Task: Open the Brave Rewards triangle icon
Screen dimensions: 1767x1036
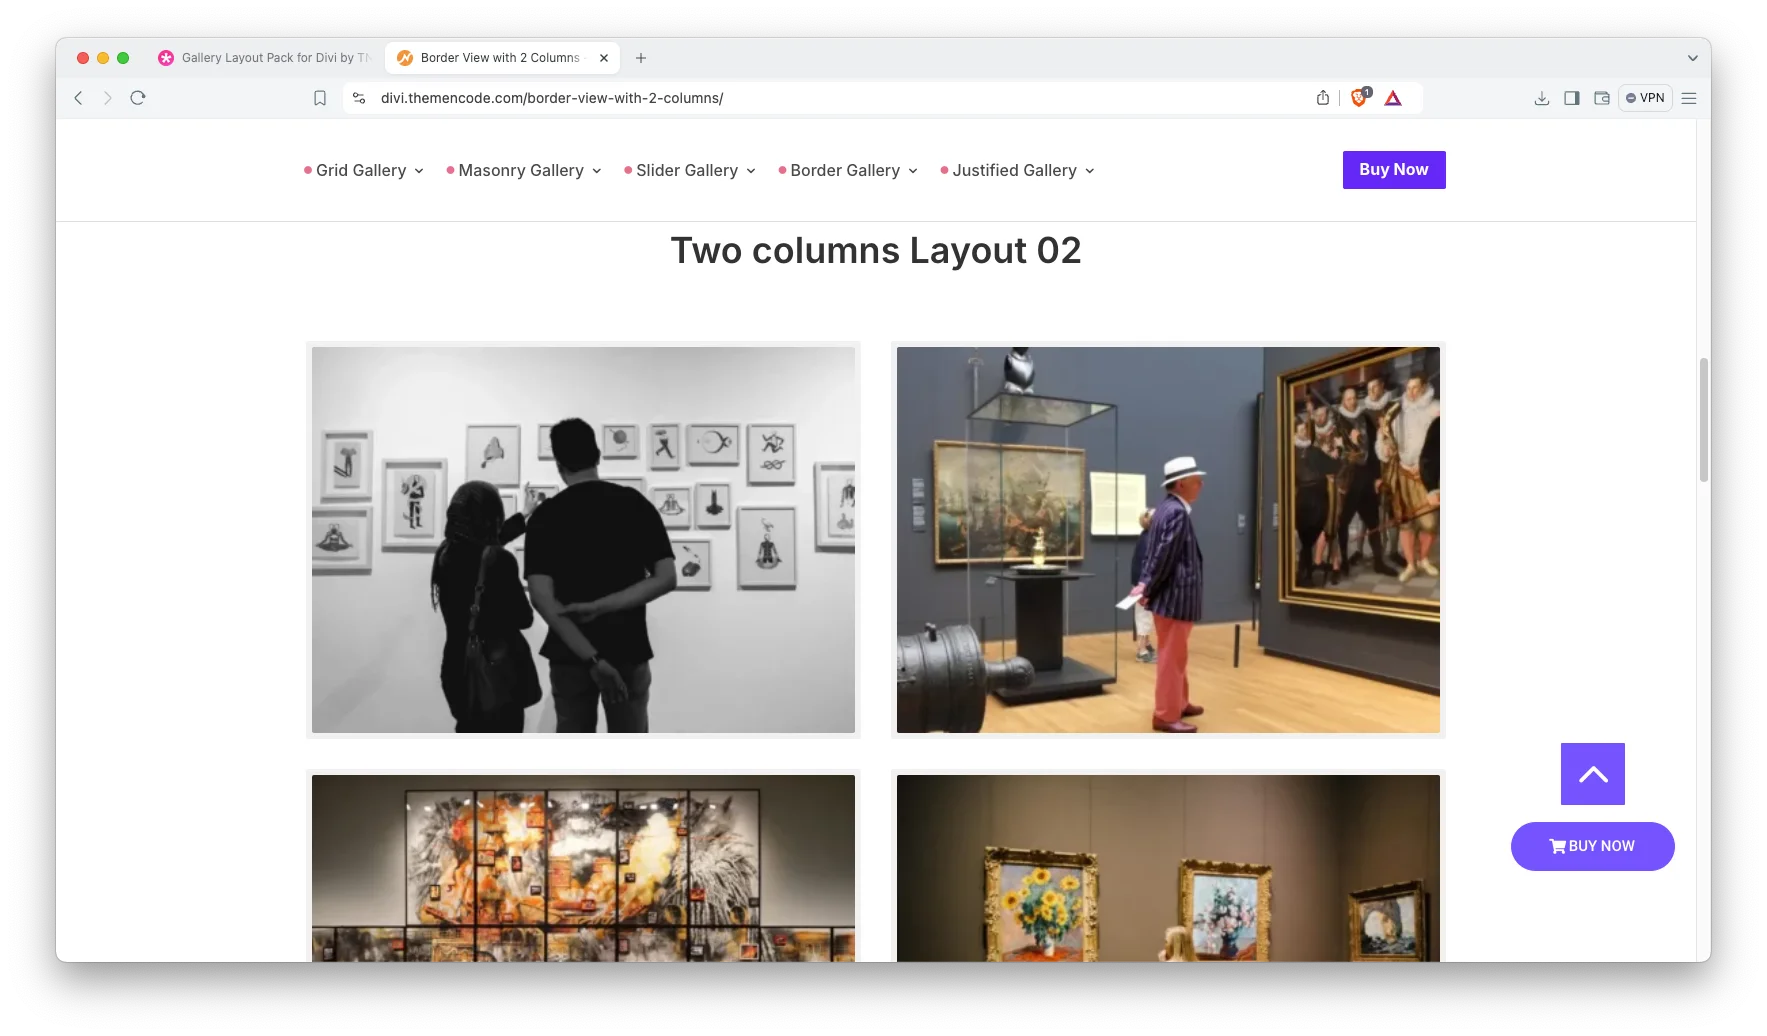Action: 1393,98
